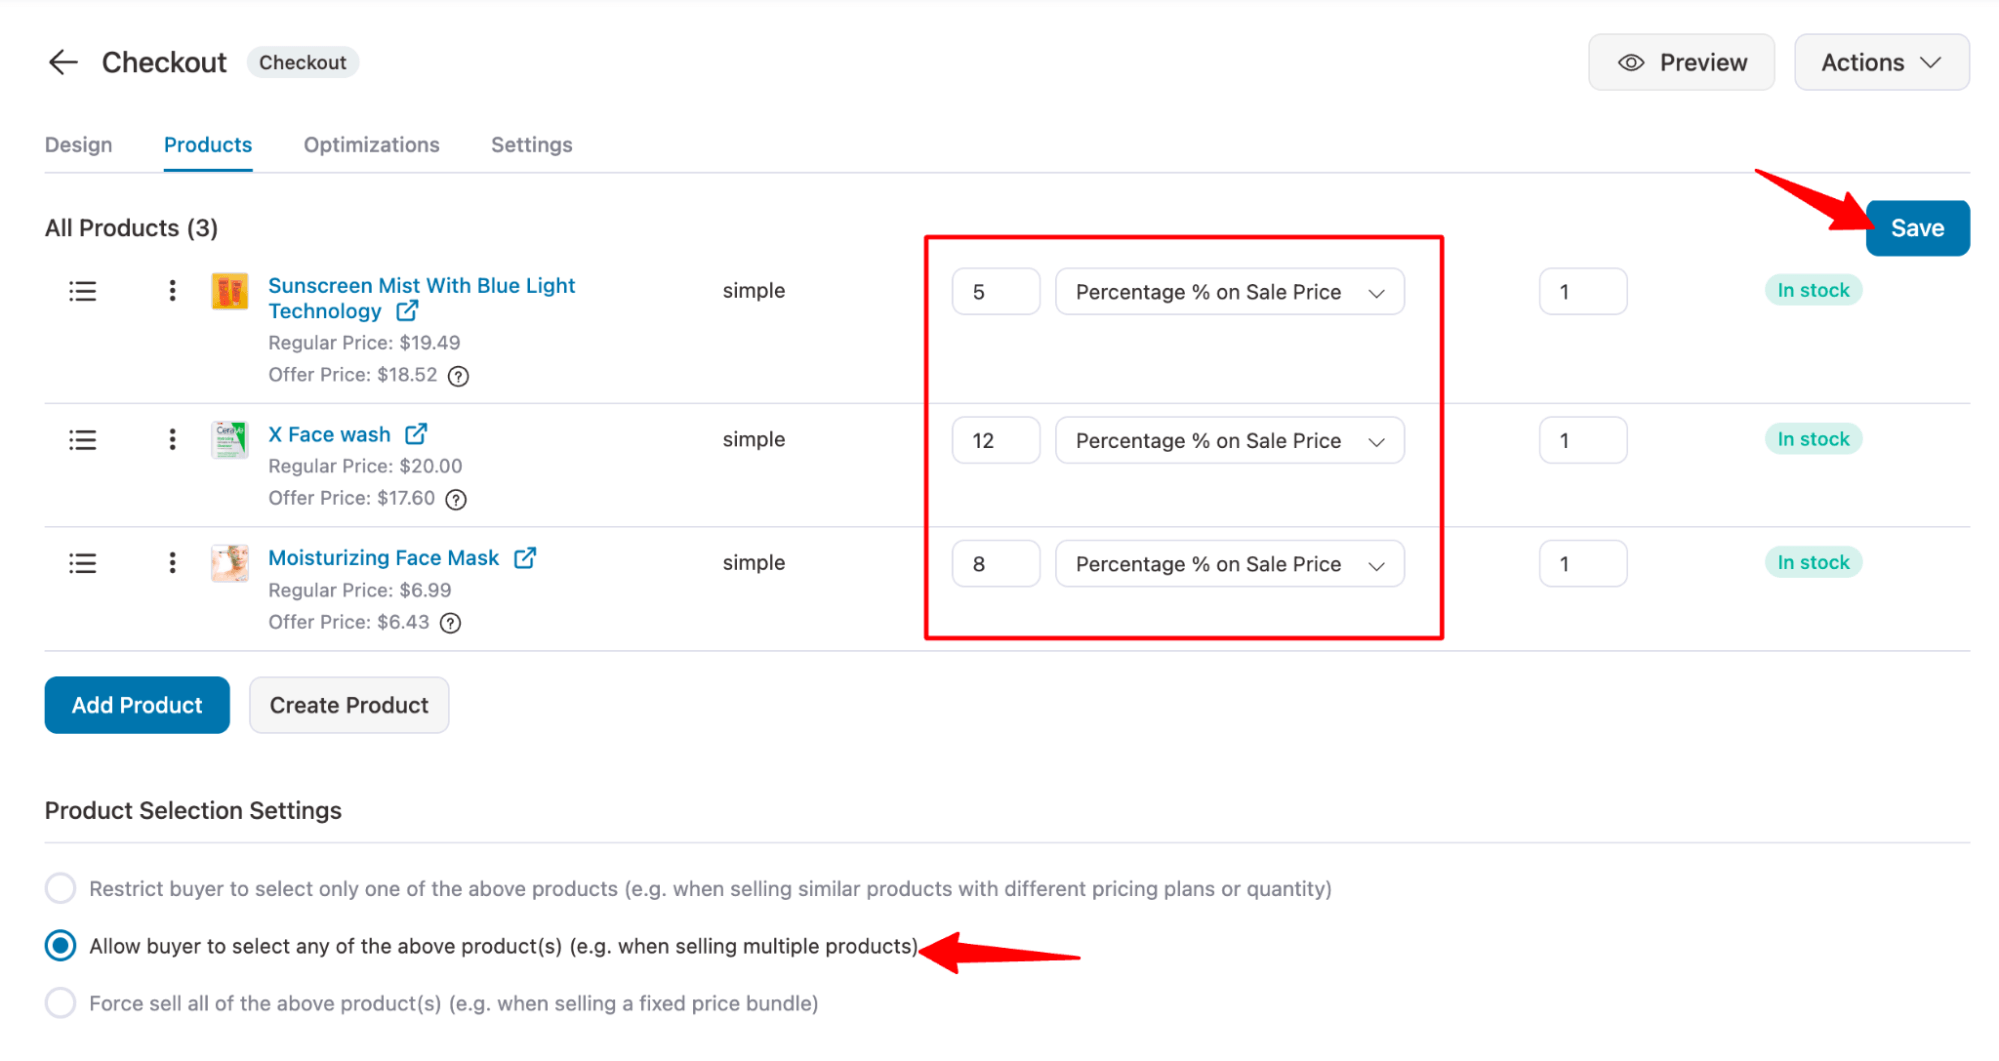Select restrict buyer to one product option

[60, 888]
